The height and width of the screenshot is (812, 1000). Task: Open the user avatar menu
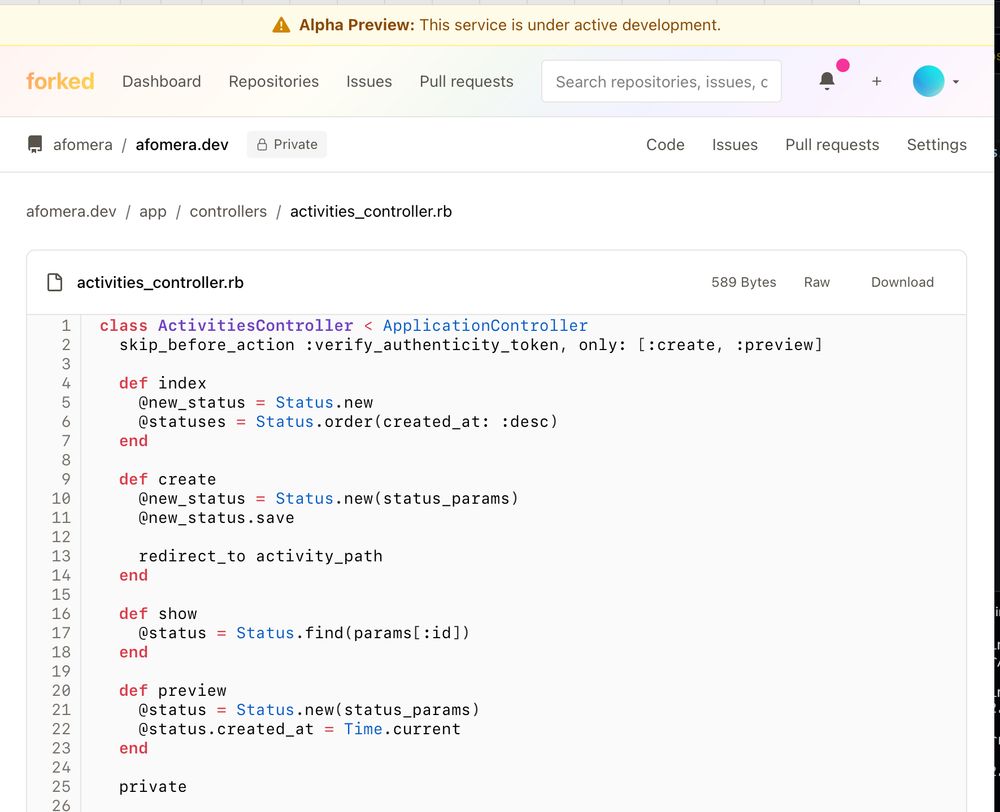pyautogui.click(x=929, y=81)
